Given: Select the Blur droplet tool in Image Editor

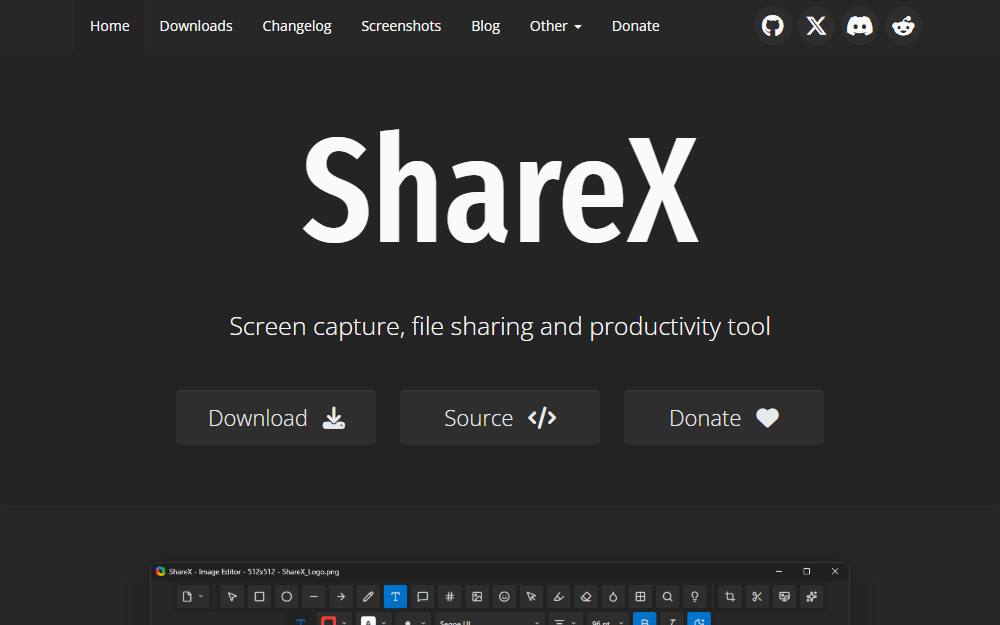Looking at the screenshot, I should [613, 597].
